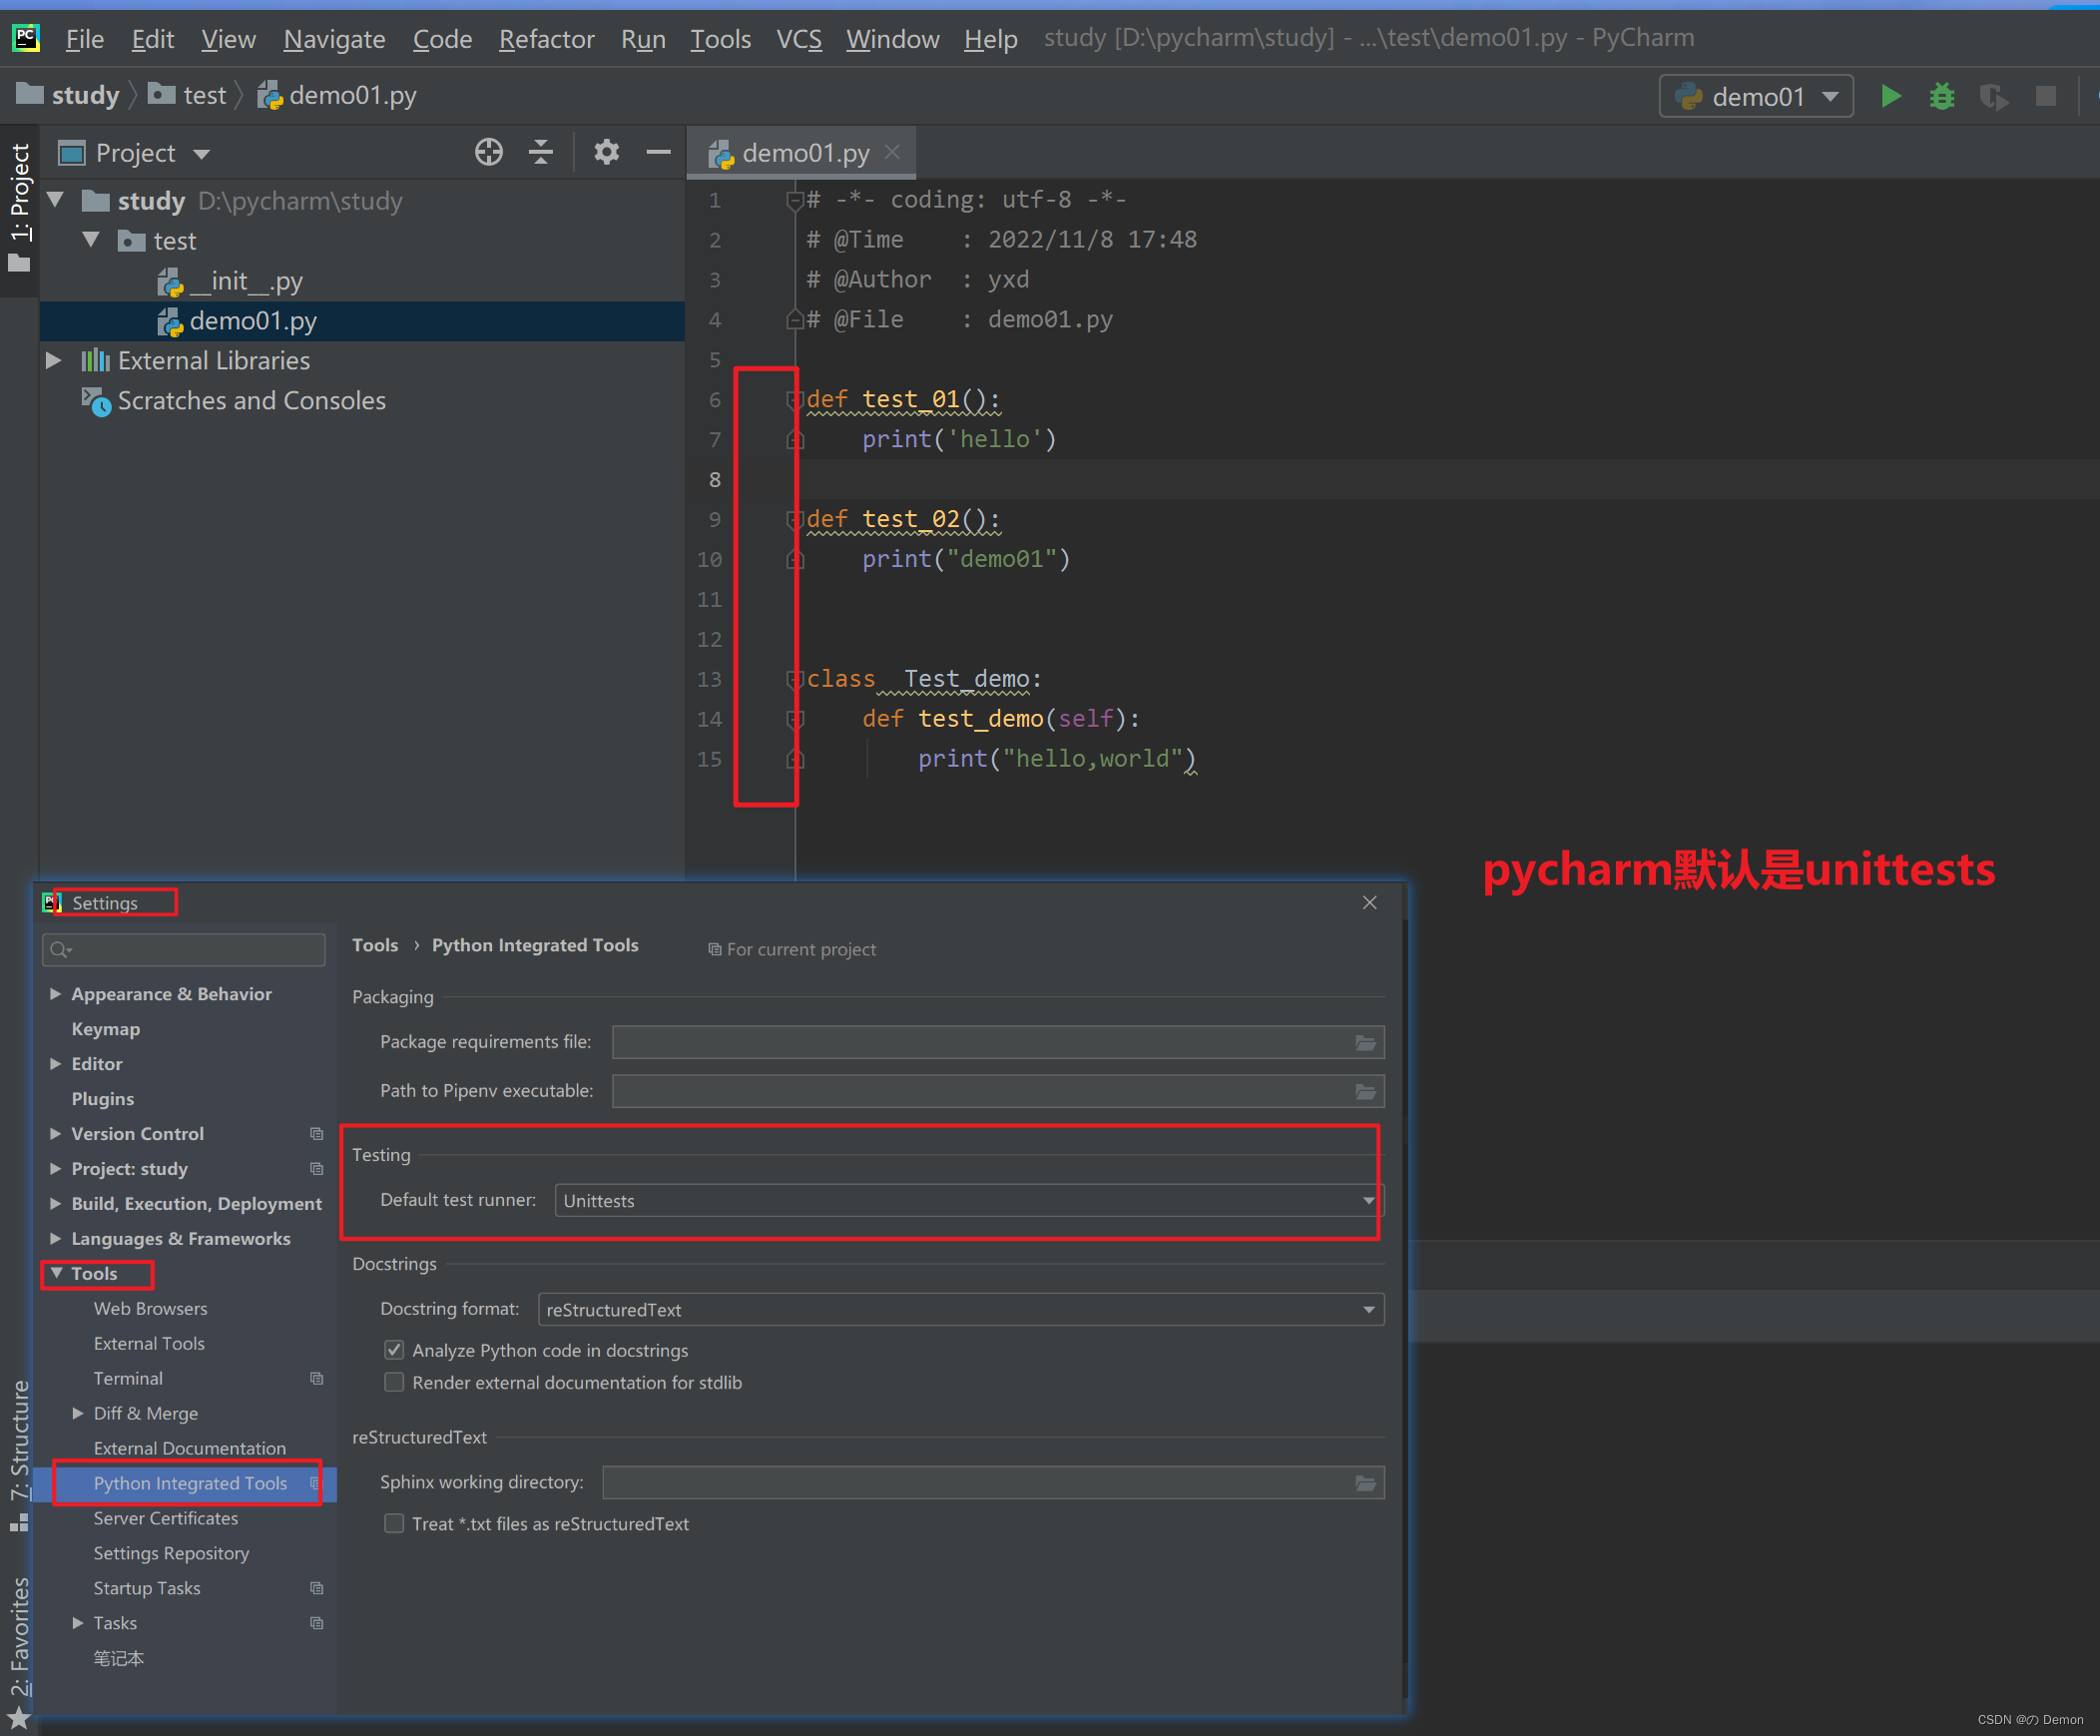
Task: Open Project view selector dropdown
Action: [135, 153]
